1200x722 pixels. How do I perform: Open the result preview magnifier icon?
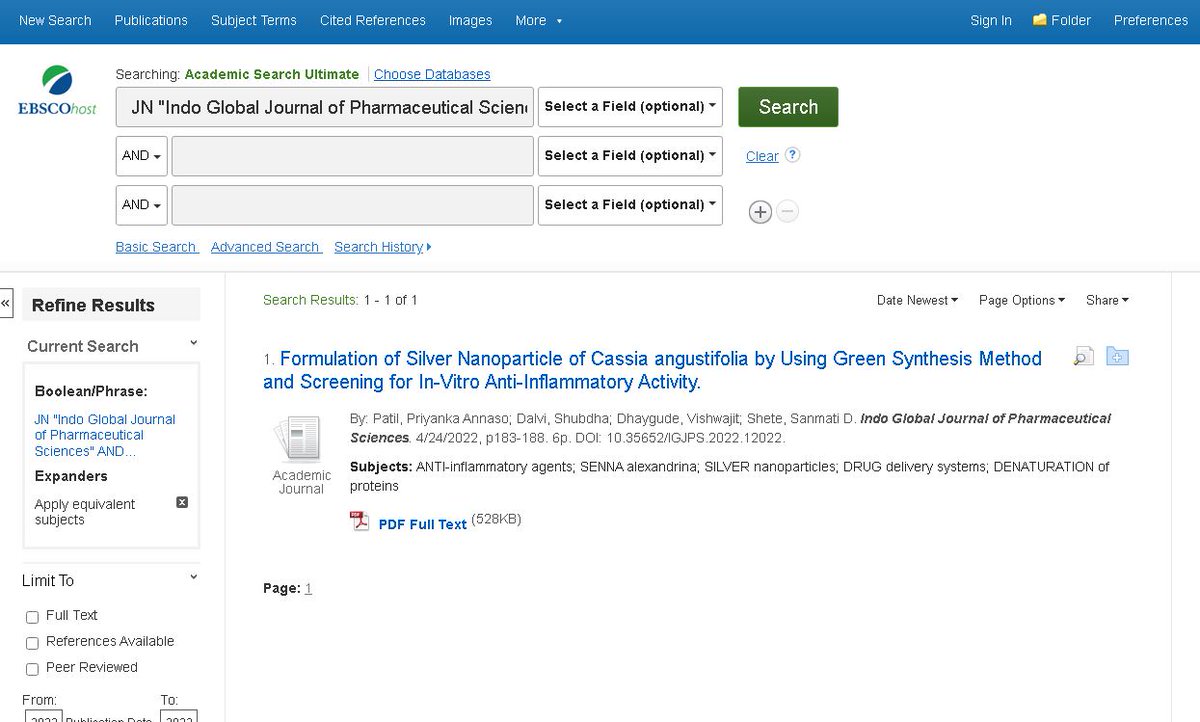click(x=1083, y=356)
